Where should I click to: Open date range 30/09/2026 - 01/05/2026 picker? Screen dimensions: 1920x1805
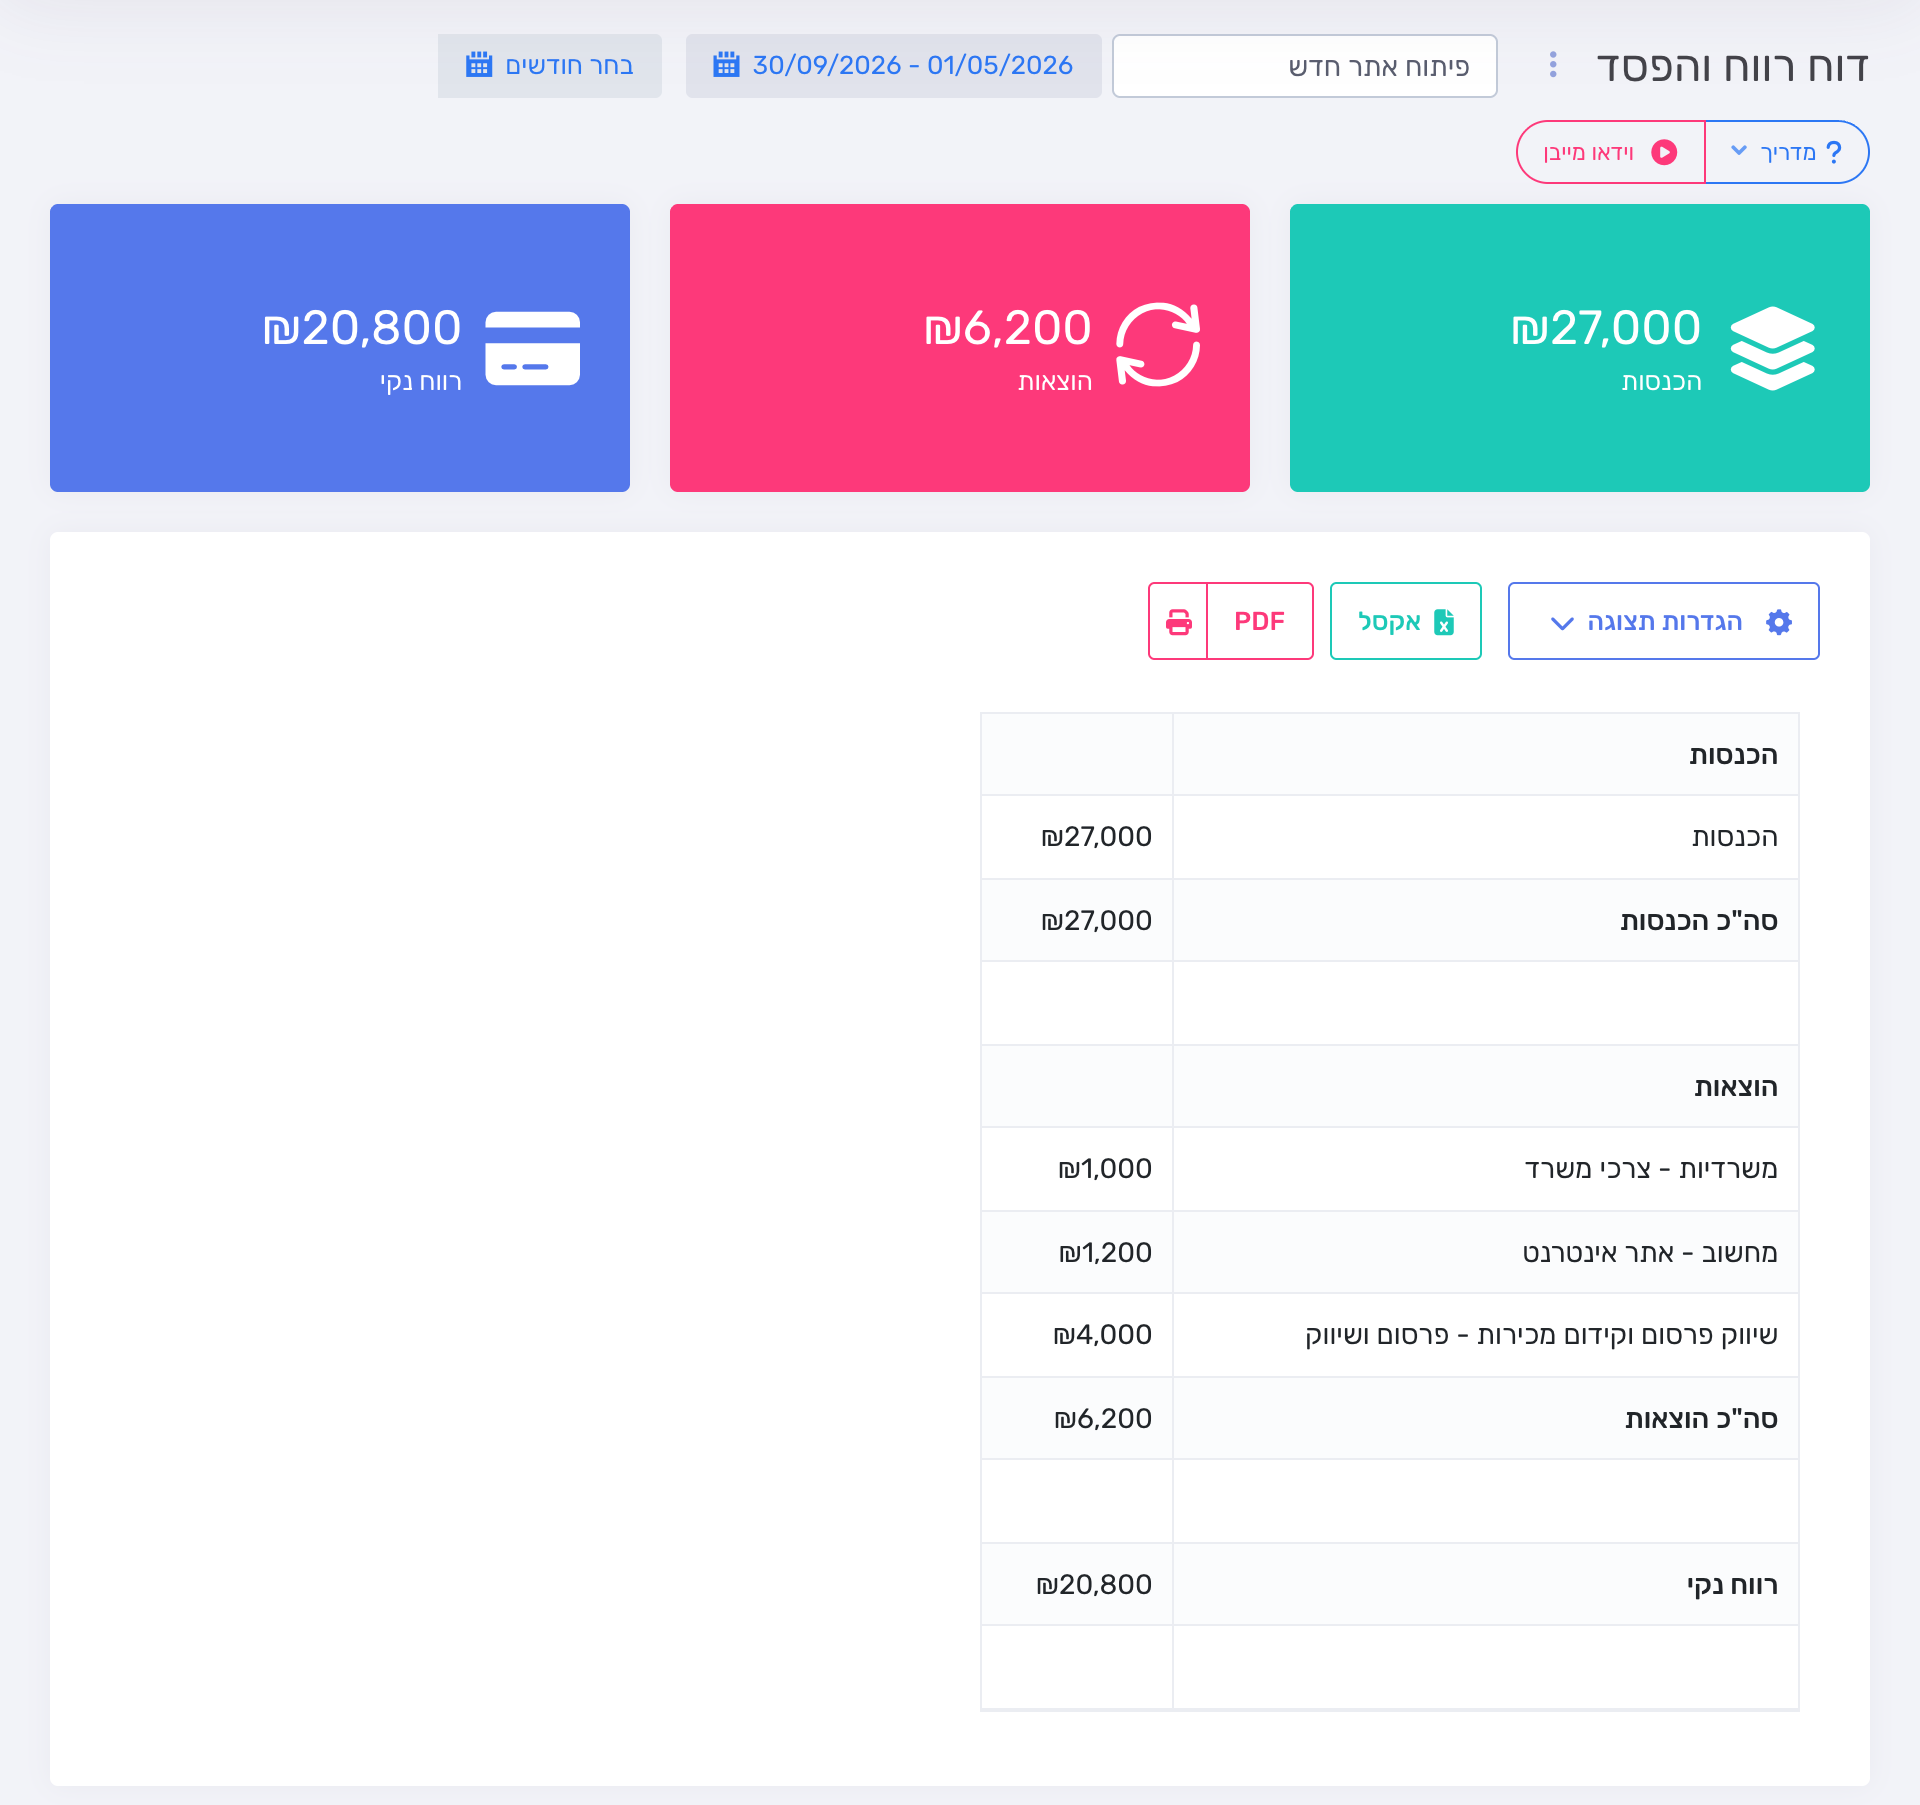click(893, 66)
